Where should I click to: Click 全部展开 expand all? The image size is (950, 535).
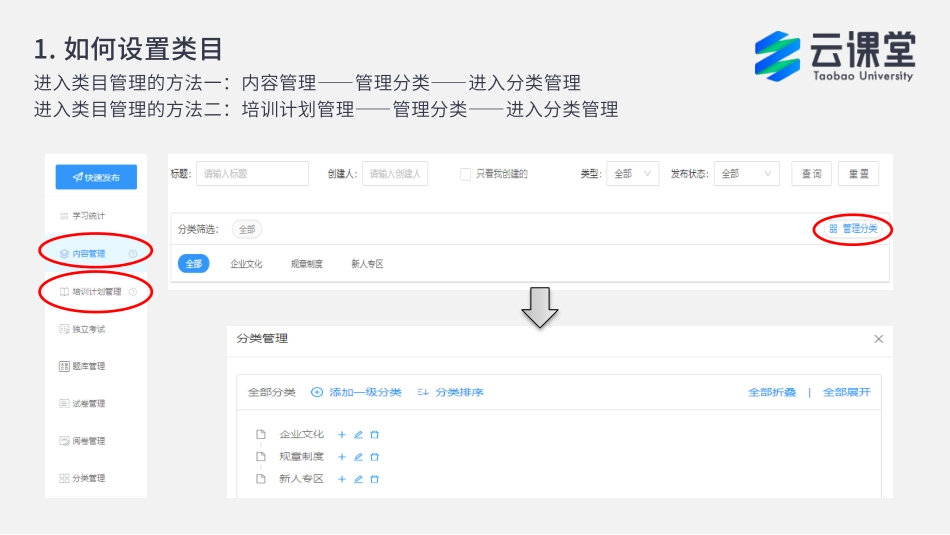846,392
